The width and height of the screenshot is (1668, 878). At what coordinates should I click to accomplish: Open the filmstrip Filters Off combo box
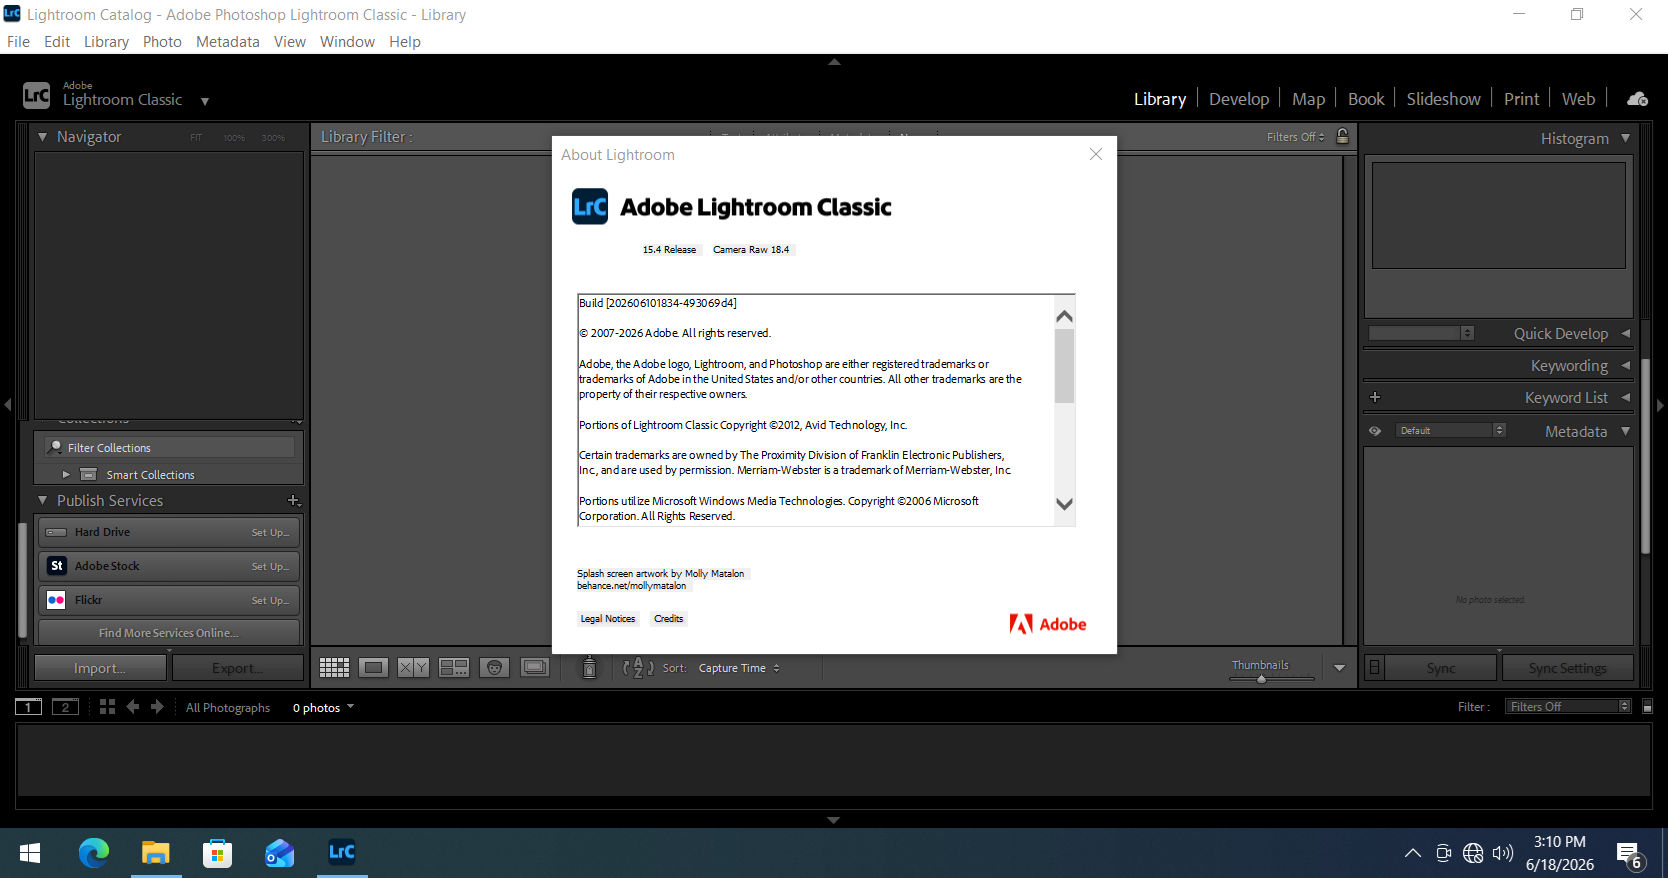[x=1568, y=707]
